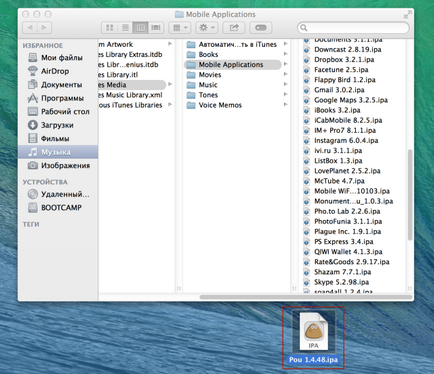This screenshot has height=374, width=434.
Task: Click the horizontal scrollbar at window bottom
Action: 305,297
